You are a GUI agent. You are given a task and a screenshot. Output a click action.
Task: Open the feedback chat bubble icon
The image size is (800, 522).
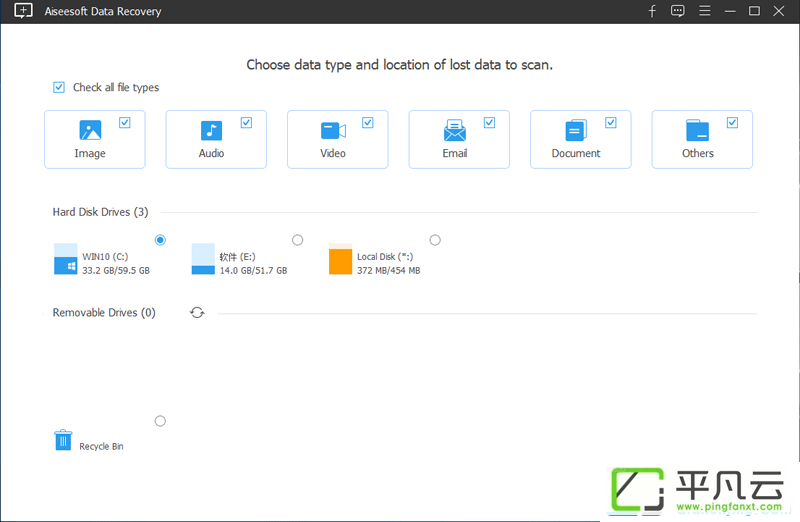point(678,11)
